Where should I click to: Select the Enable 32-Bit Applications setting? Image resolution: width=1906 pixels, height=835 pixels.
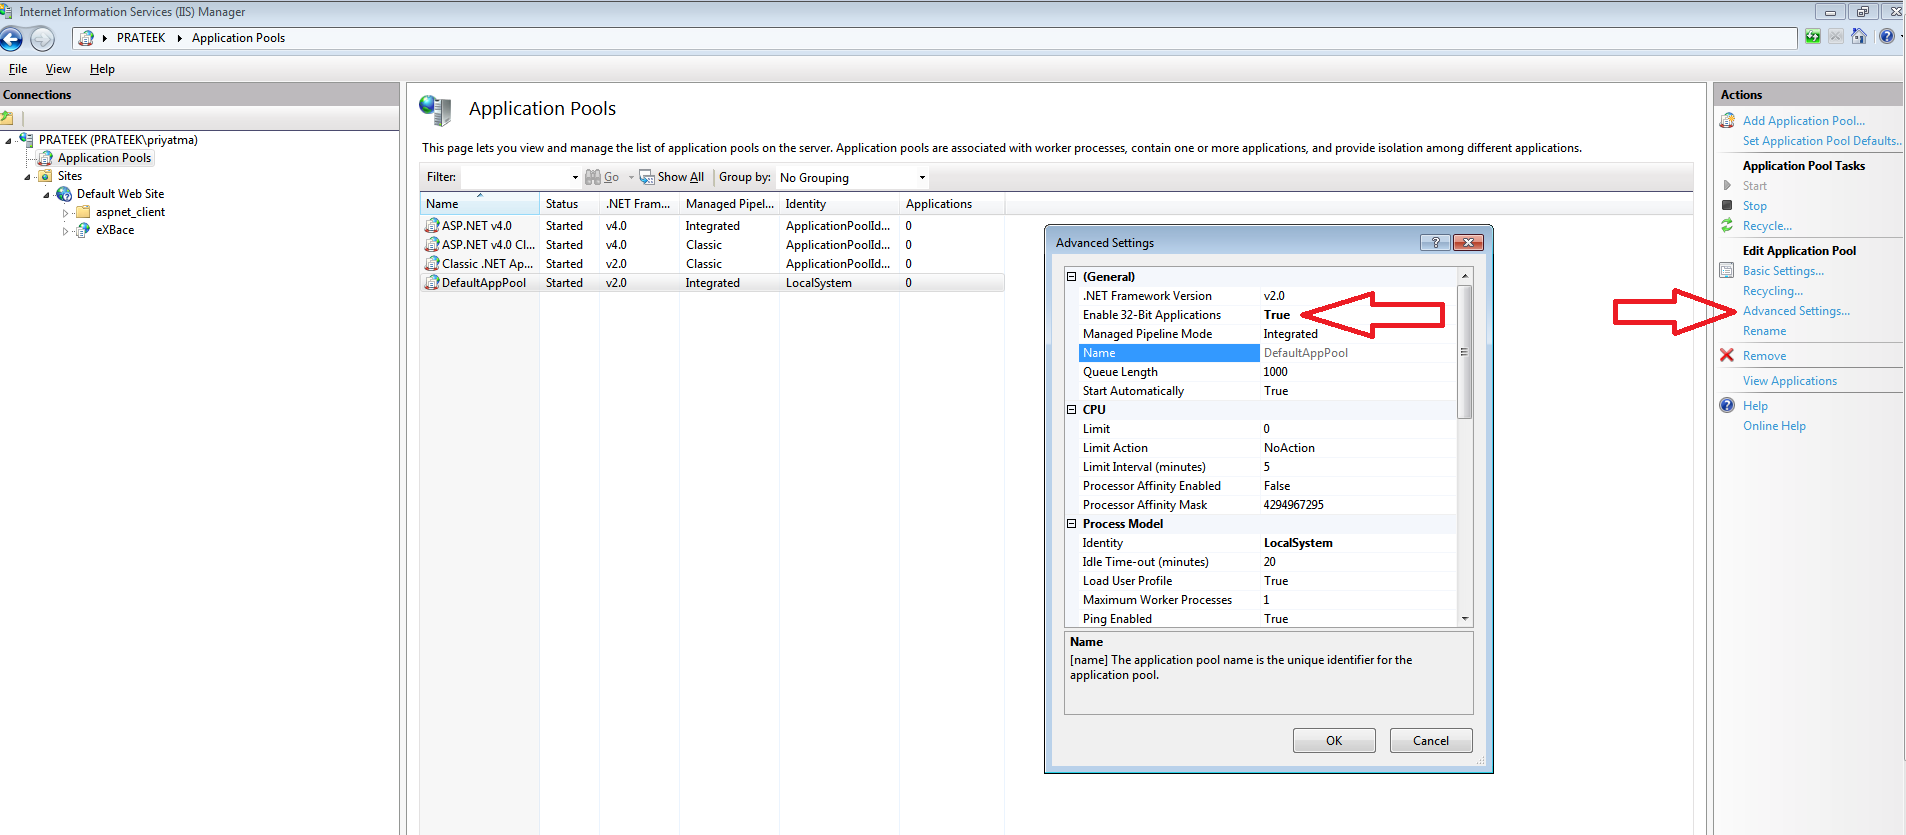coord(1151,315)
